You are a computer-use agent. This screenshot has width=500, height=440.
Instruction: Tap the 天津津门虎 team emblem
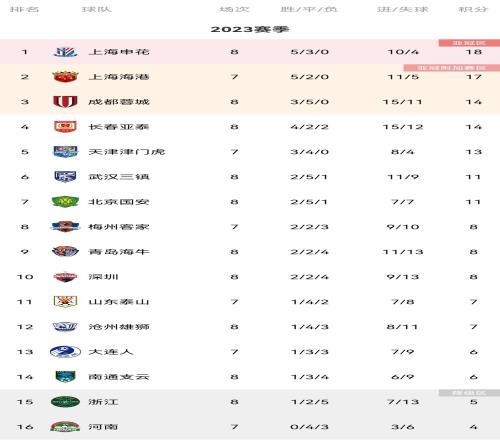pos(65,152)
